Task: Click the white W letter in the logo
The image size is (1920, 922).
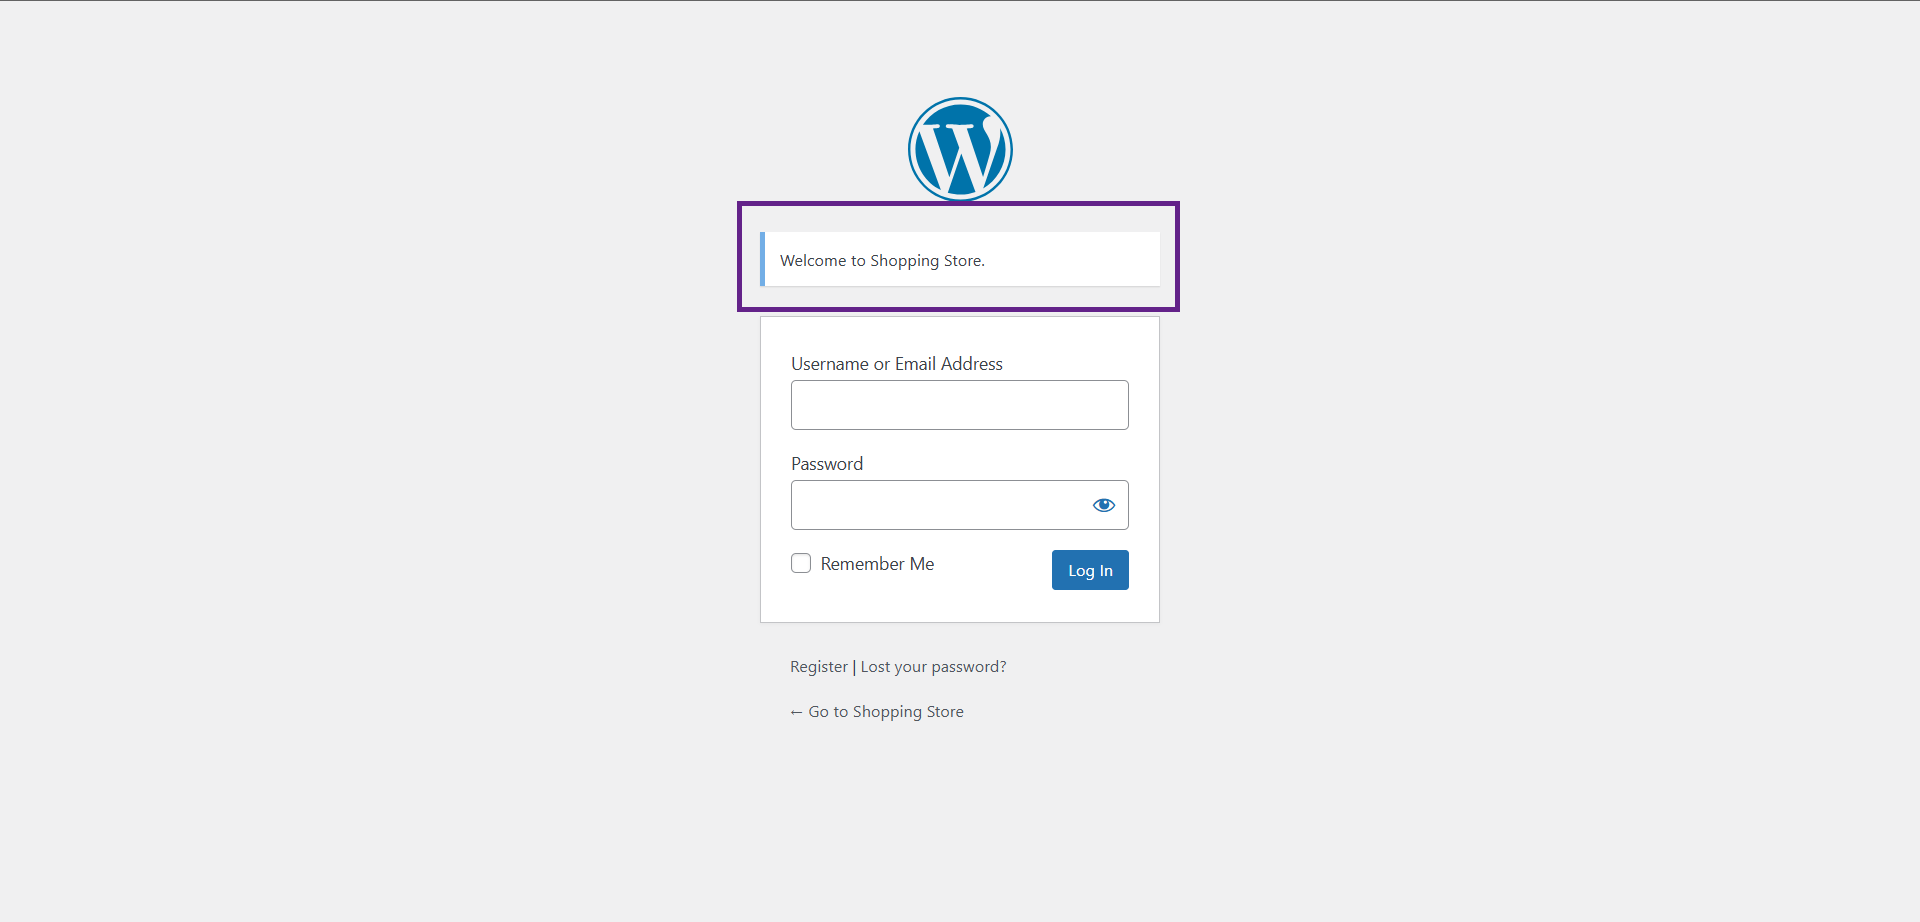Action: 959,155
